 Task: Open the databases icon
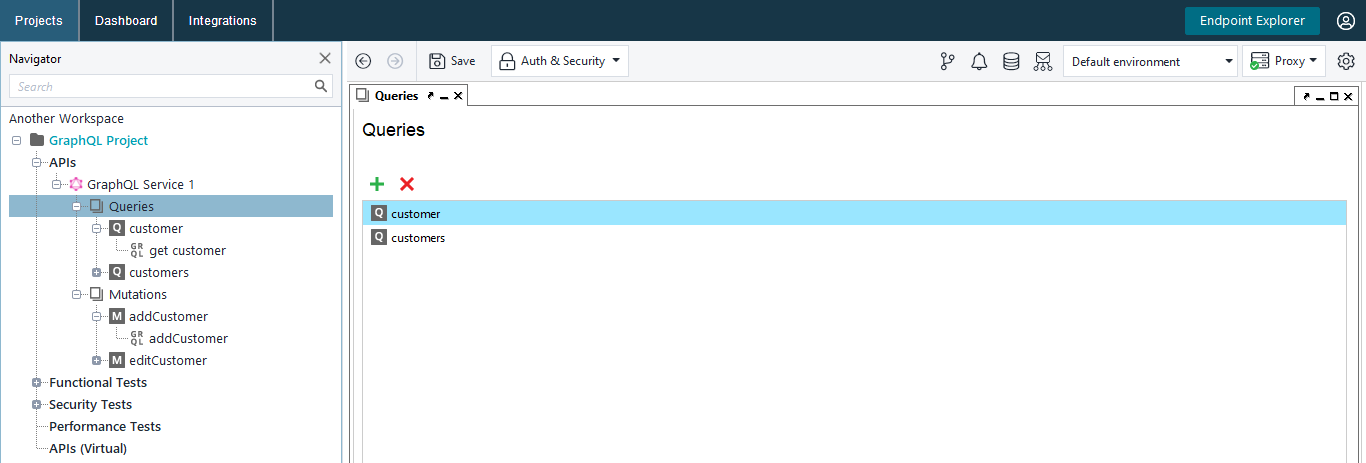pos(1011,61)
